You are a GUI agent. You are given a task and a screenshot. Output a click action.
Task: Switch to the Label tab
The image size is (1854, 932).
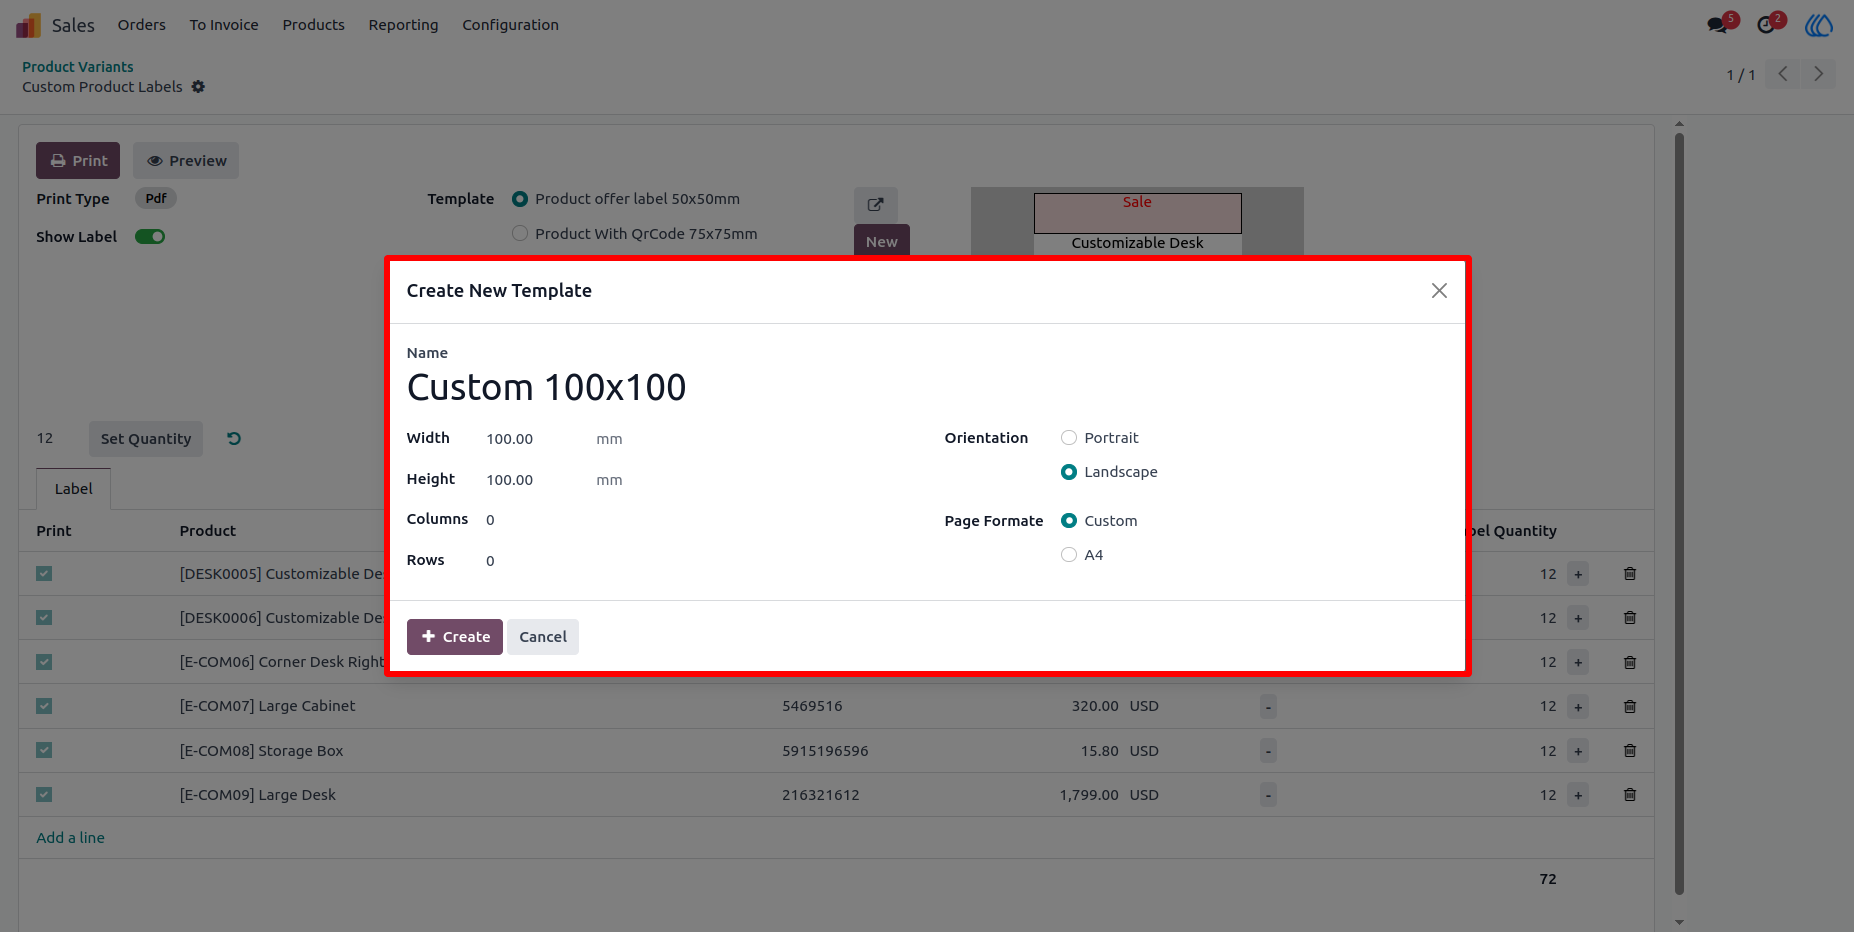tap(74, 489)
